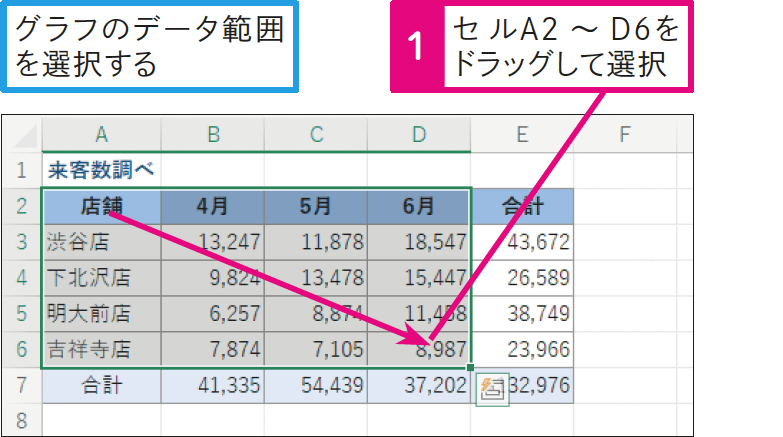The image size is (783, 437).
Task: Select column E header
Action: click(x=522, y=134)
